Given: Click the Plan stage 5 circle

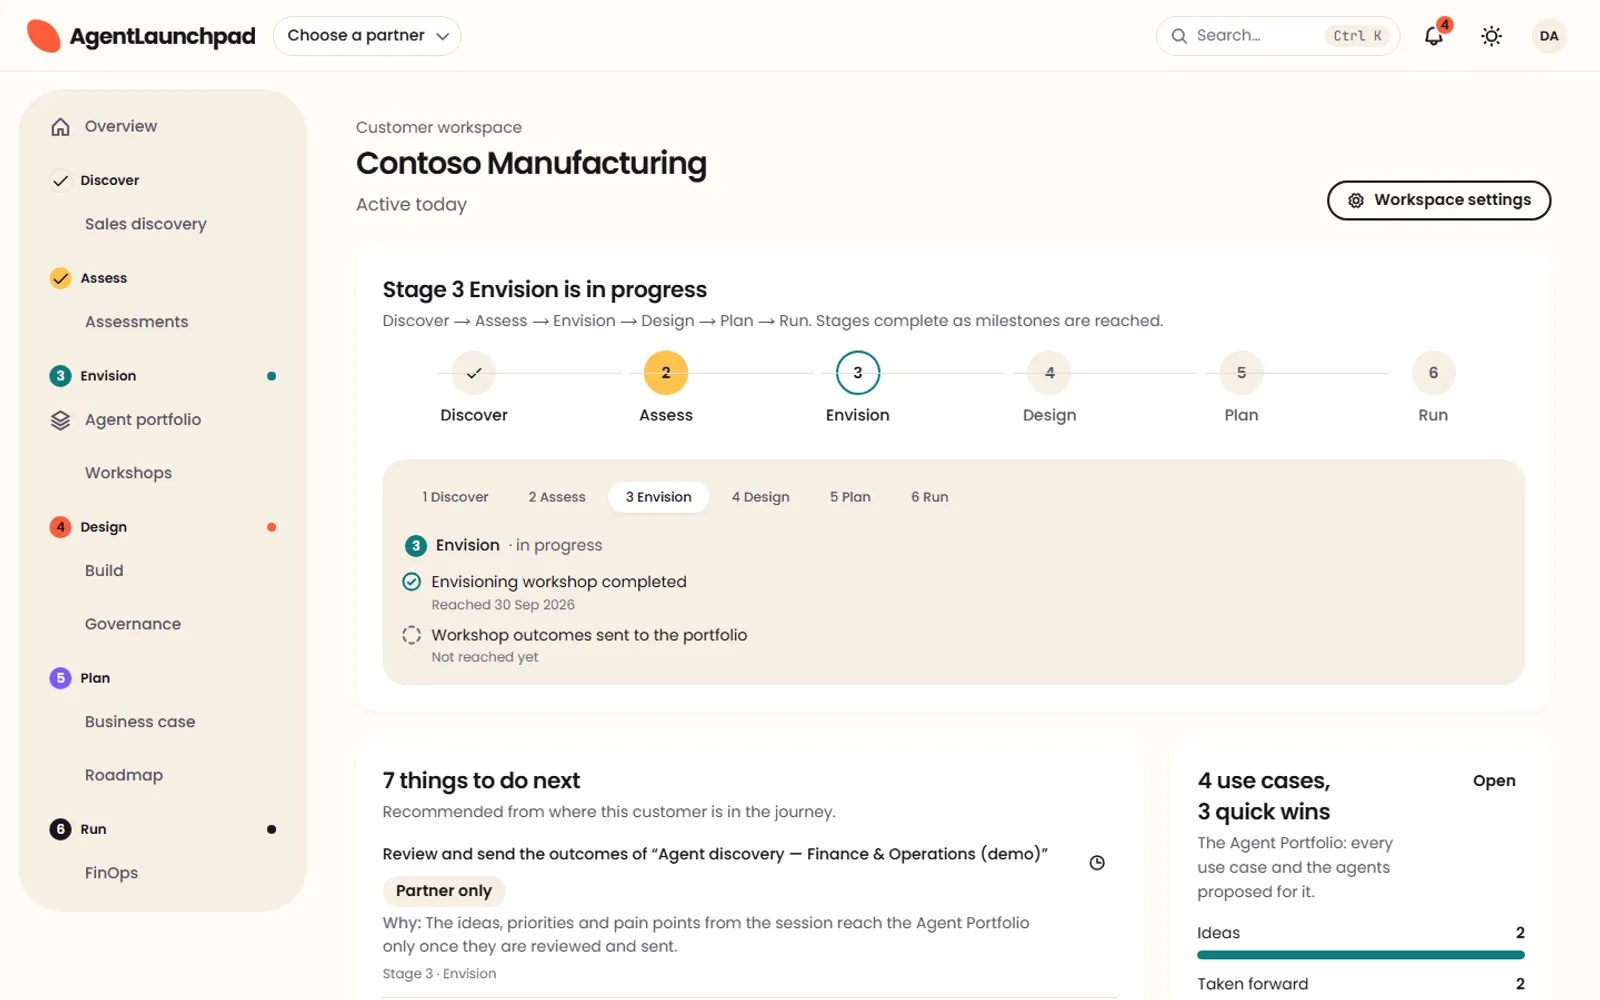Looking at the screenshot, I should tap(1241, 373).
